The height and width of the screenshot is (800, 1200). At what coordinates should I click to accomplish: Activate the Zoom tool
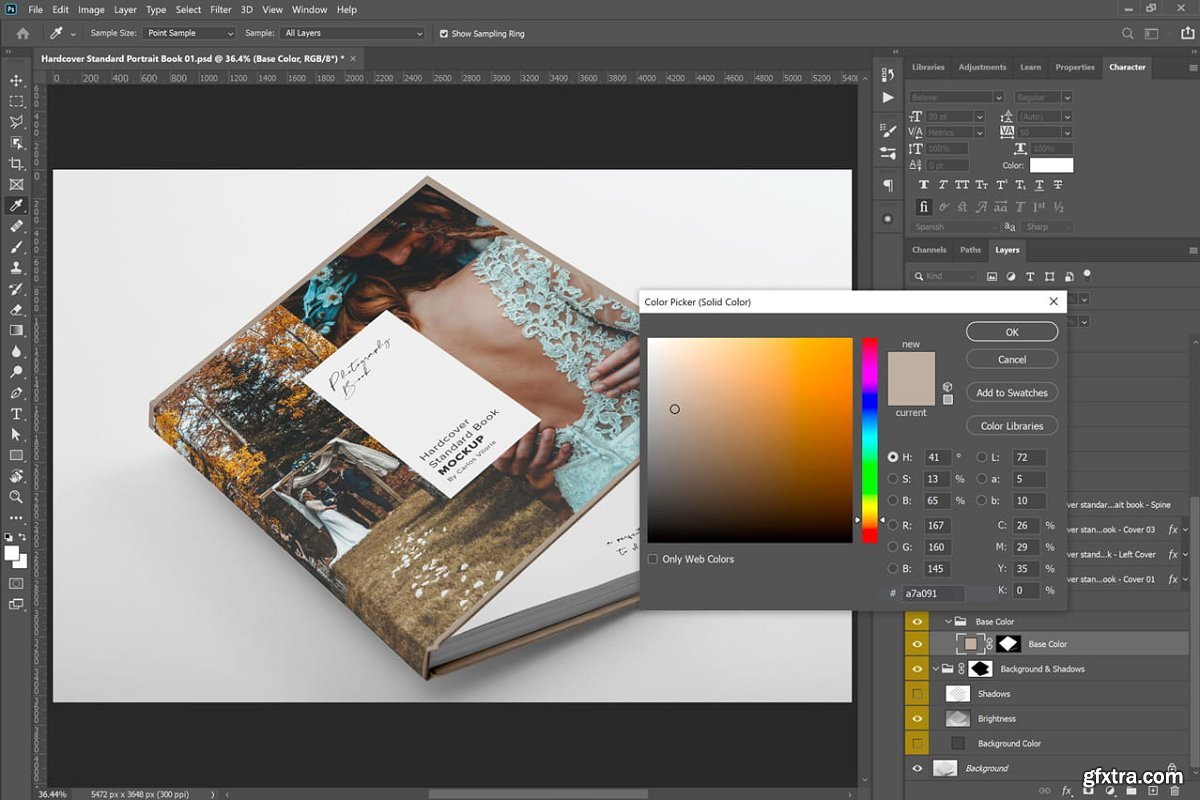(x=16, y=497)
